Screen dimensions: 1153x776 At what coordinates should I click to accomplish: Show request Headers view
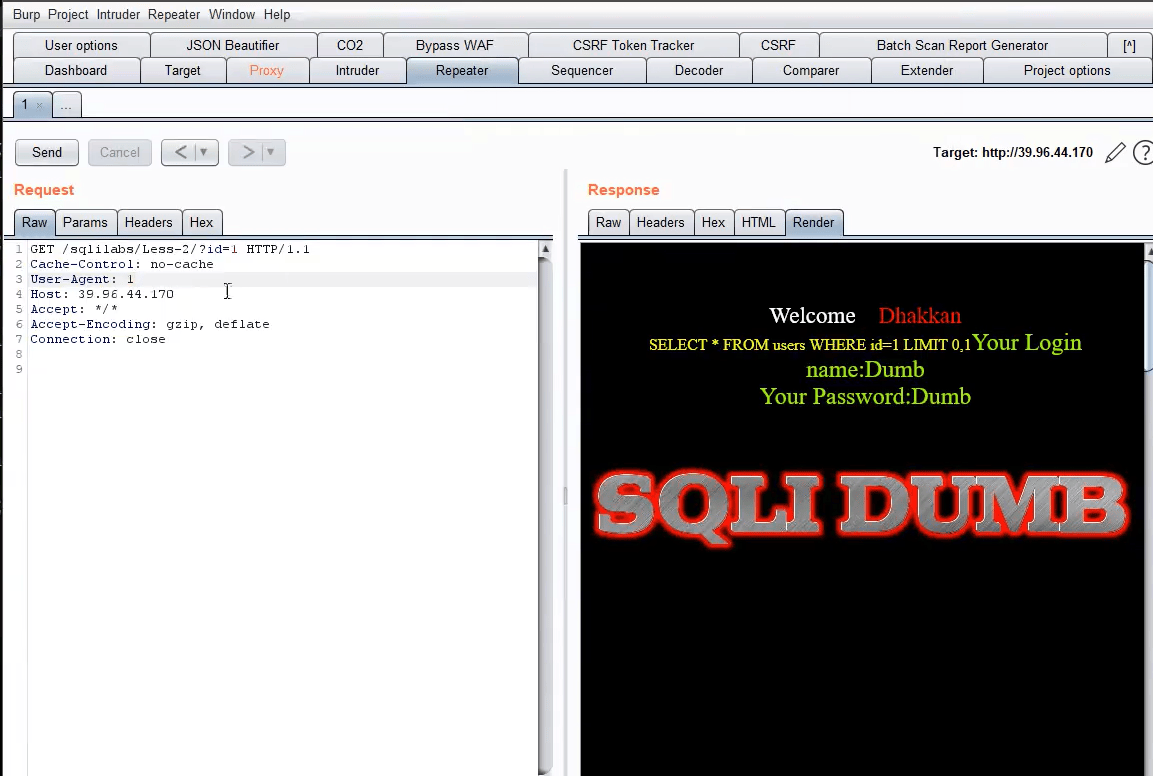tap(149, 222)
